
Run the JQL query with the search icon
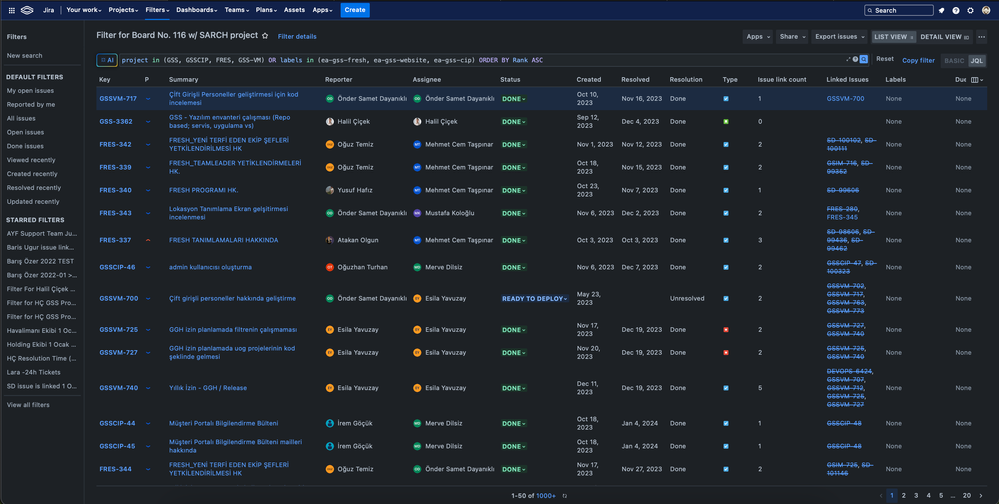[x=864, y=60]
